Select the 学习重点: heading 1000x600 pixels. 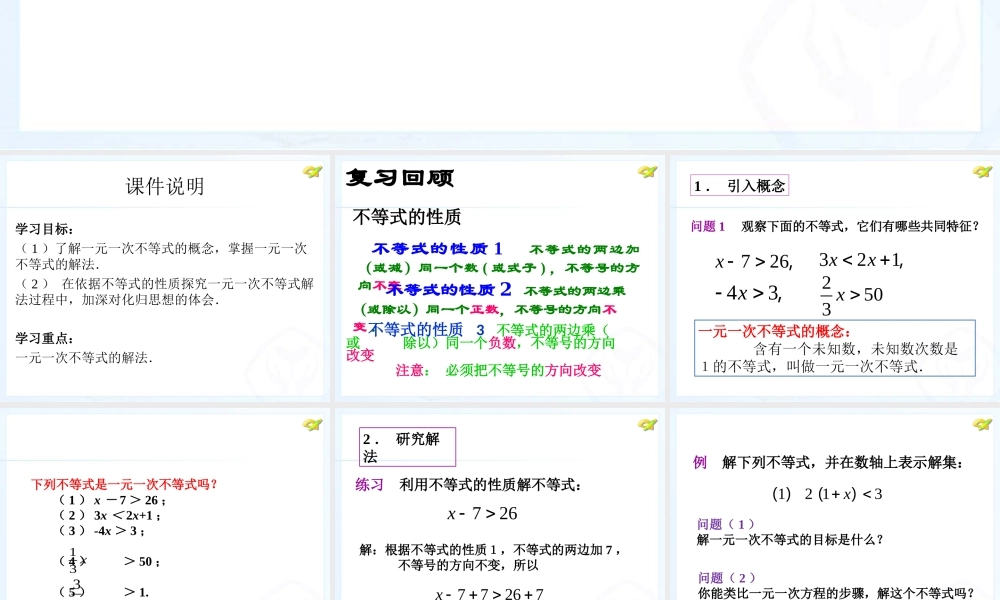45,339
